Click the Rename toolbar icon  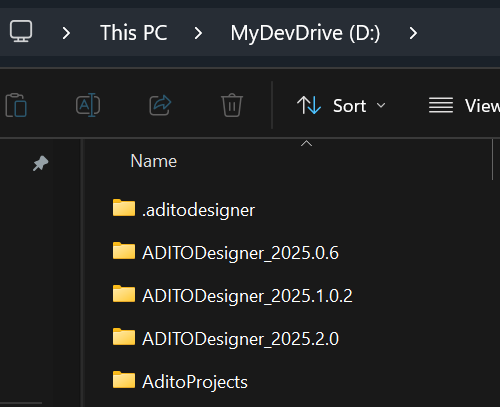click(88, 105)
